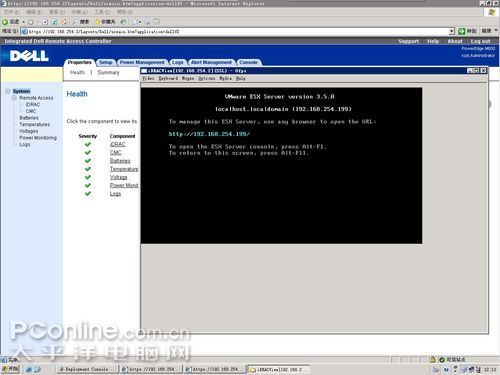500x375 pixels.
Task: Click the iDRACView window title icon
Action: click(x=144, y=71)
